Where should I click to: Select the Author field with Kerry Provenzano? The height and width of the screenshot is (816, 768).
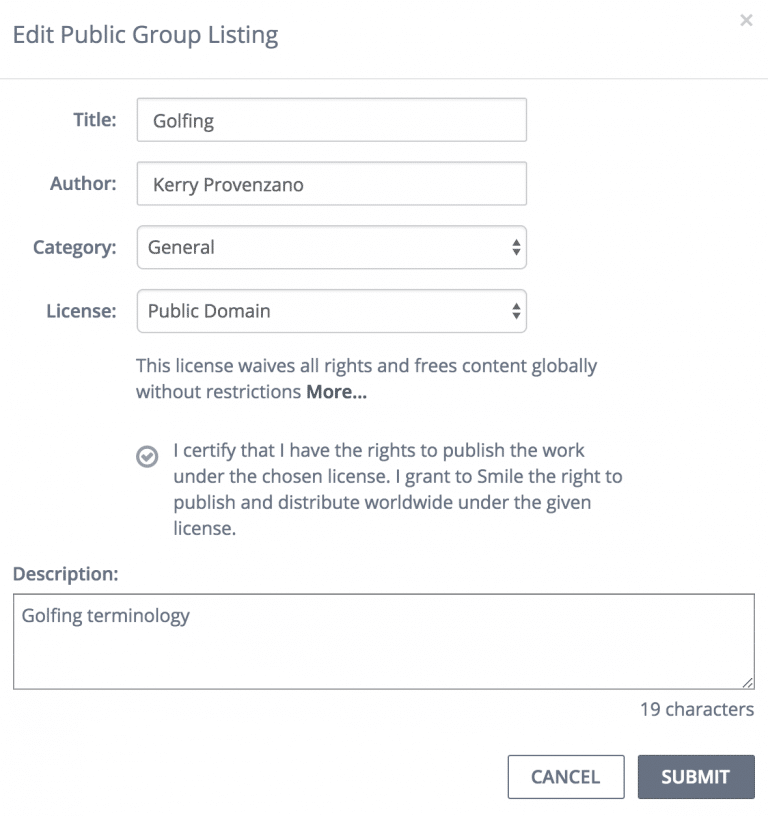point(331,183)
